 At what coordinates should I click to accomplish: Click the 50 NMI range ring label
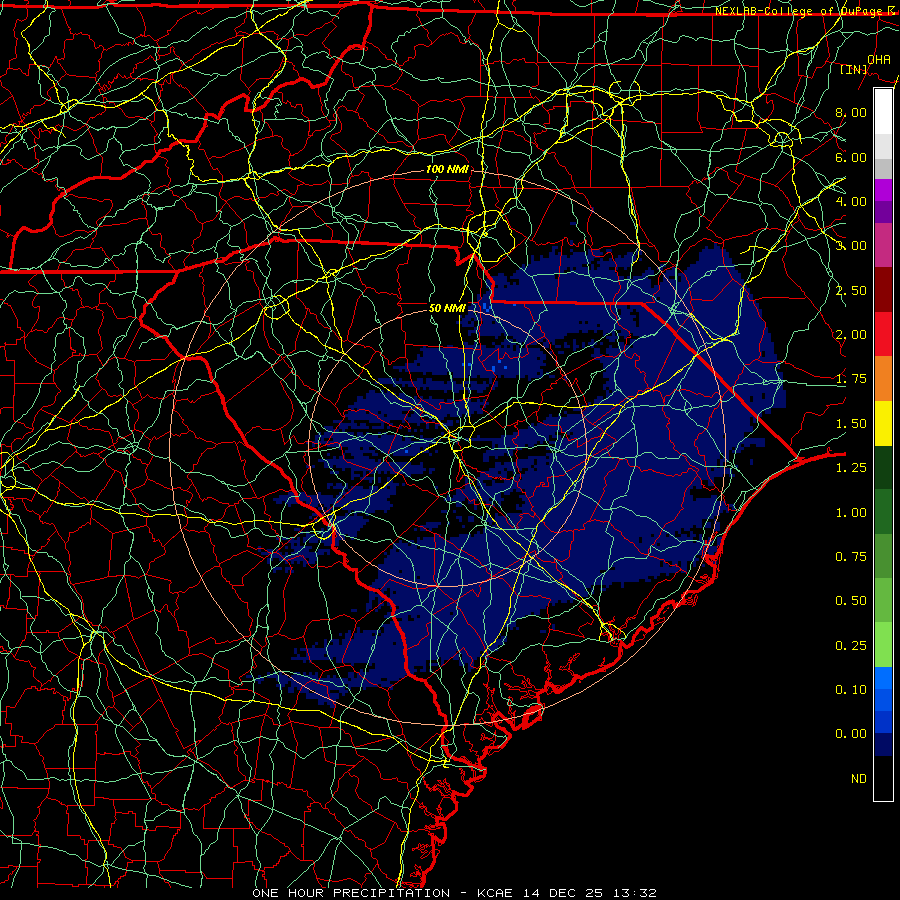(447, 308)
